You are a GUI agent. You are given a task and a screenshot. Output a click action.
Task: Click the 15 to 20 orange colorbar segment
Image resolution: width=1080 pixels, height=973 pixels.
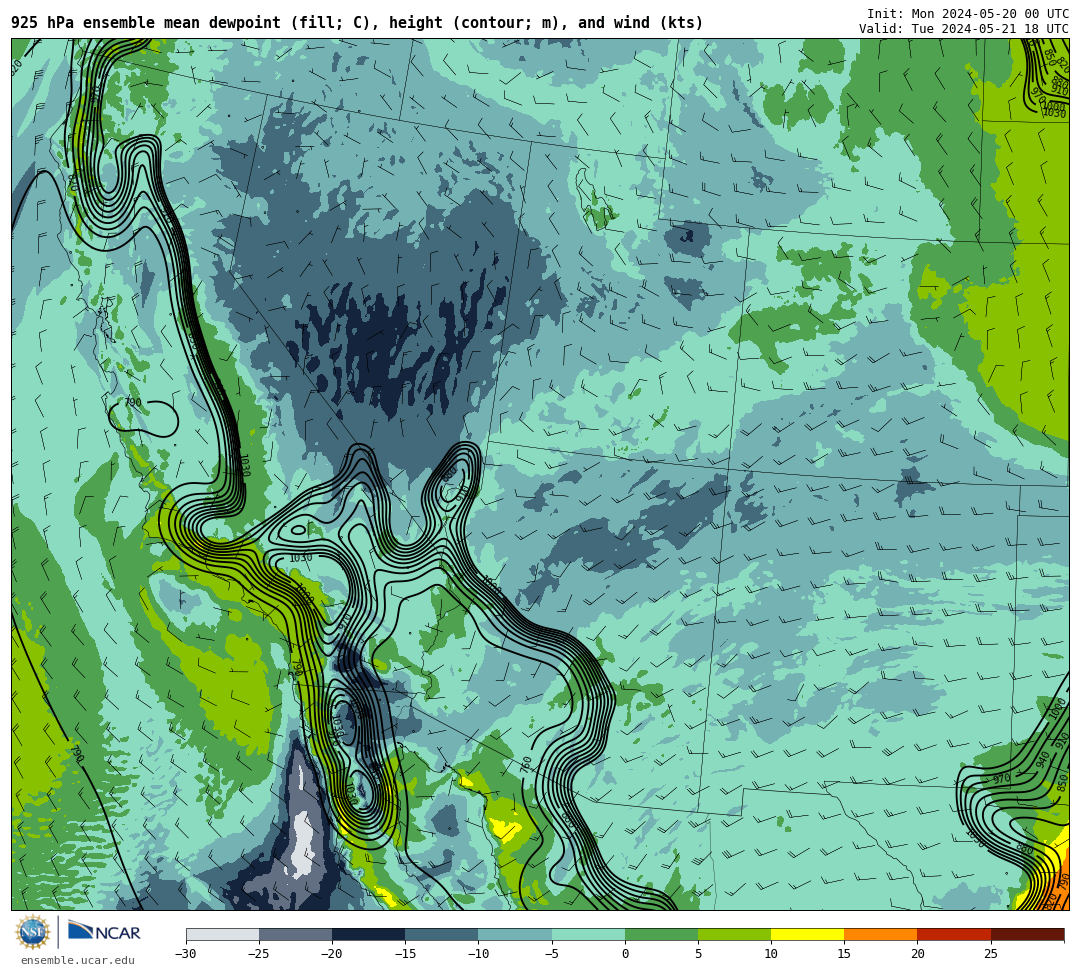point(881,934)
